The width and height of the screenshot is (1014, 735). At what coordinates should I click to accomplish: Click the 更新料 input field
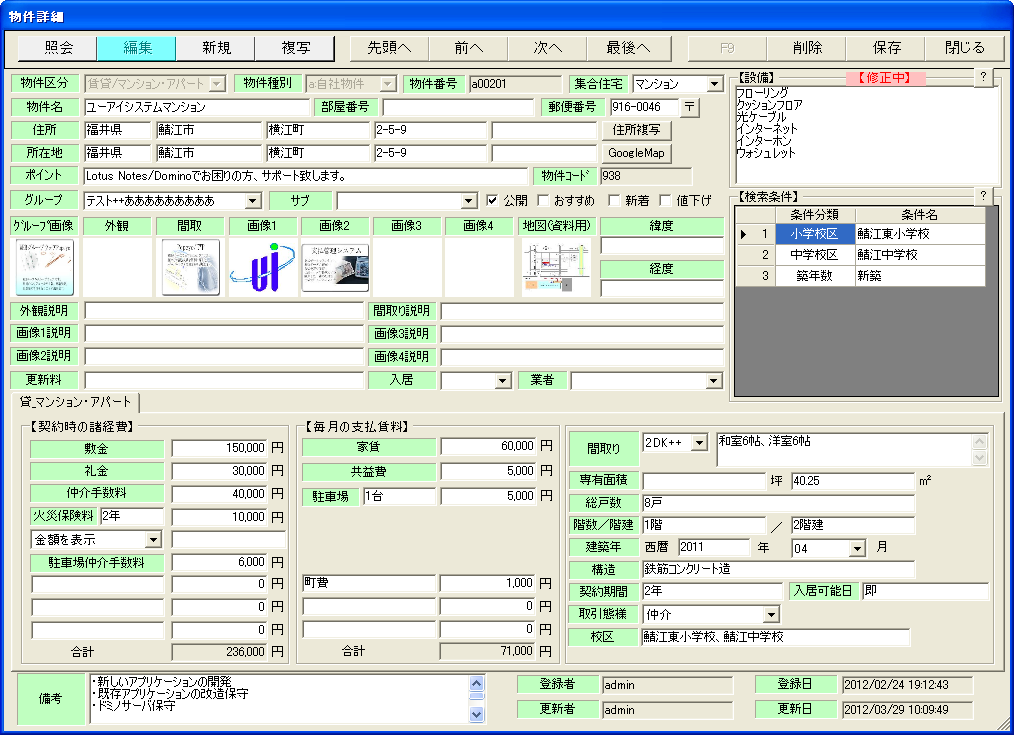coord(224,380)
